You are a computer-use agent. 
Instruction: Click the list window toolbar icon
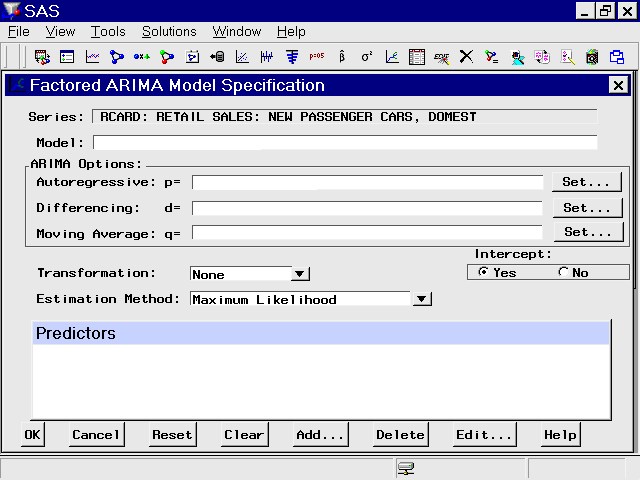pyautogui.click(x=67, y=57)
